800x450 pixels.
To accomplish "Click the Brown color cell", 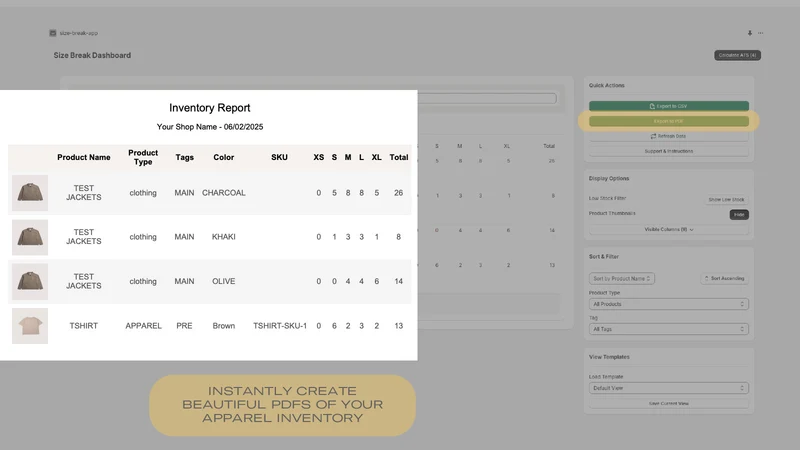I will (x=223, y=326).
